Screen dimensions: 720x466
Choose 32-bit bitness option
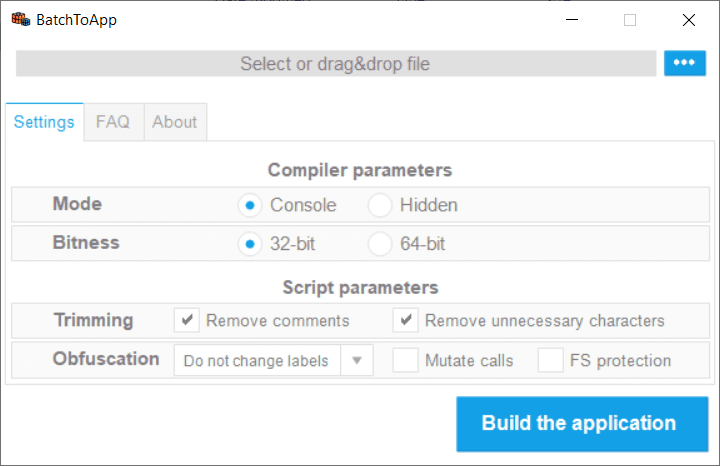pyautogui.click(x=250, y=243)
